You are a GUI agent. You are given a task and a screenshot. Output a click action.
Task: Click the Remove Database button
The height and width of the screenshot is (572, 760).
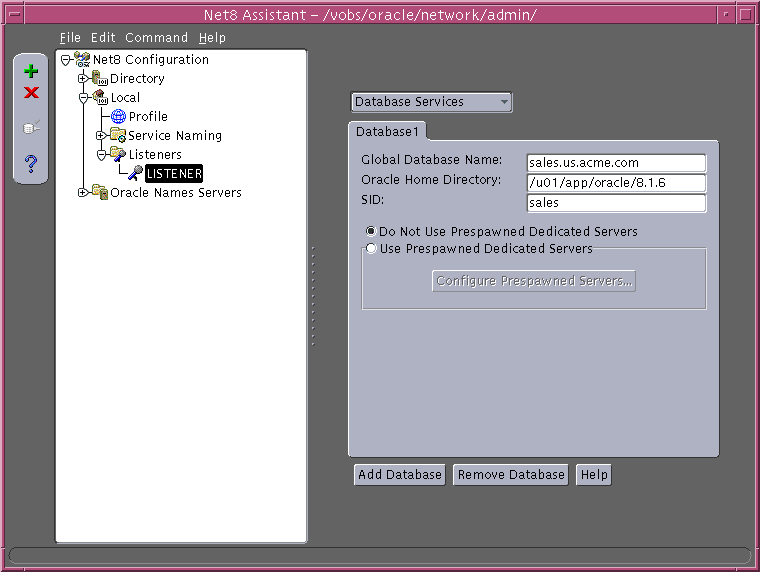click(511, 475)
